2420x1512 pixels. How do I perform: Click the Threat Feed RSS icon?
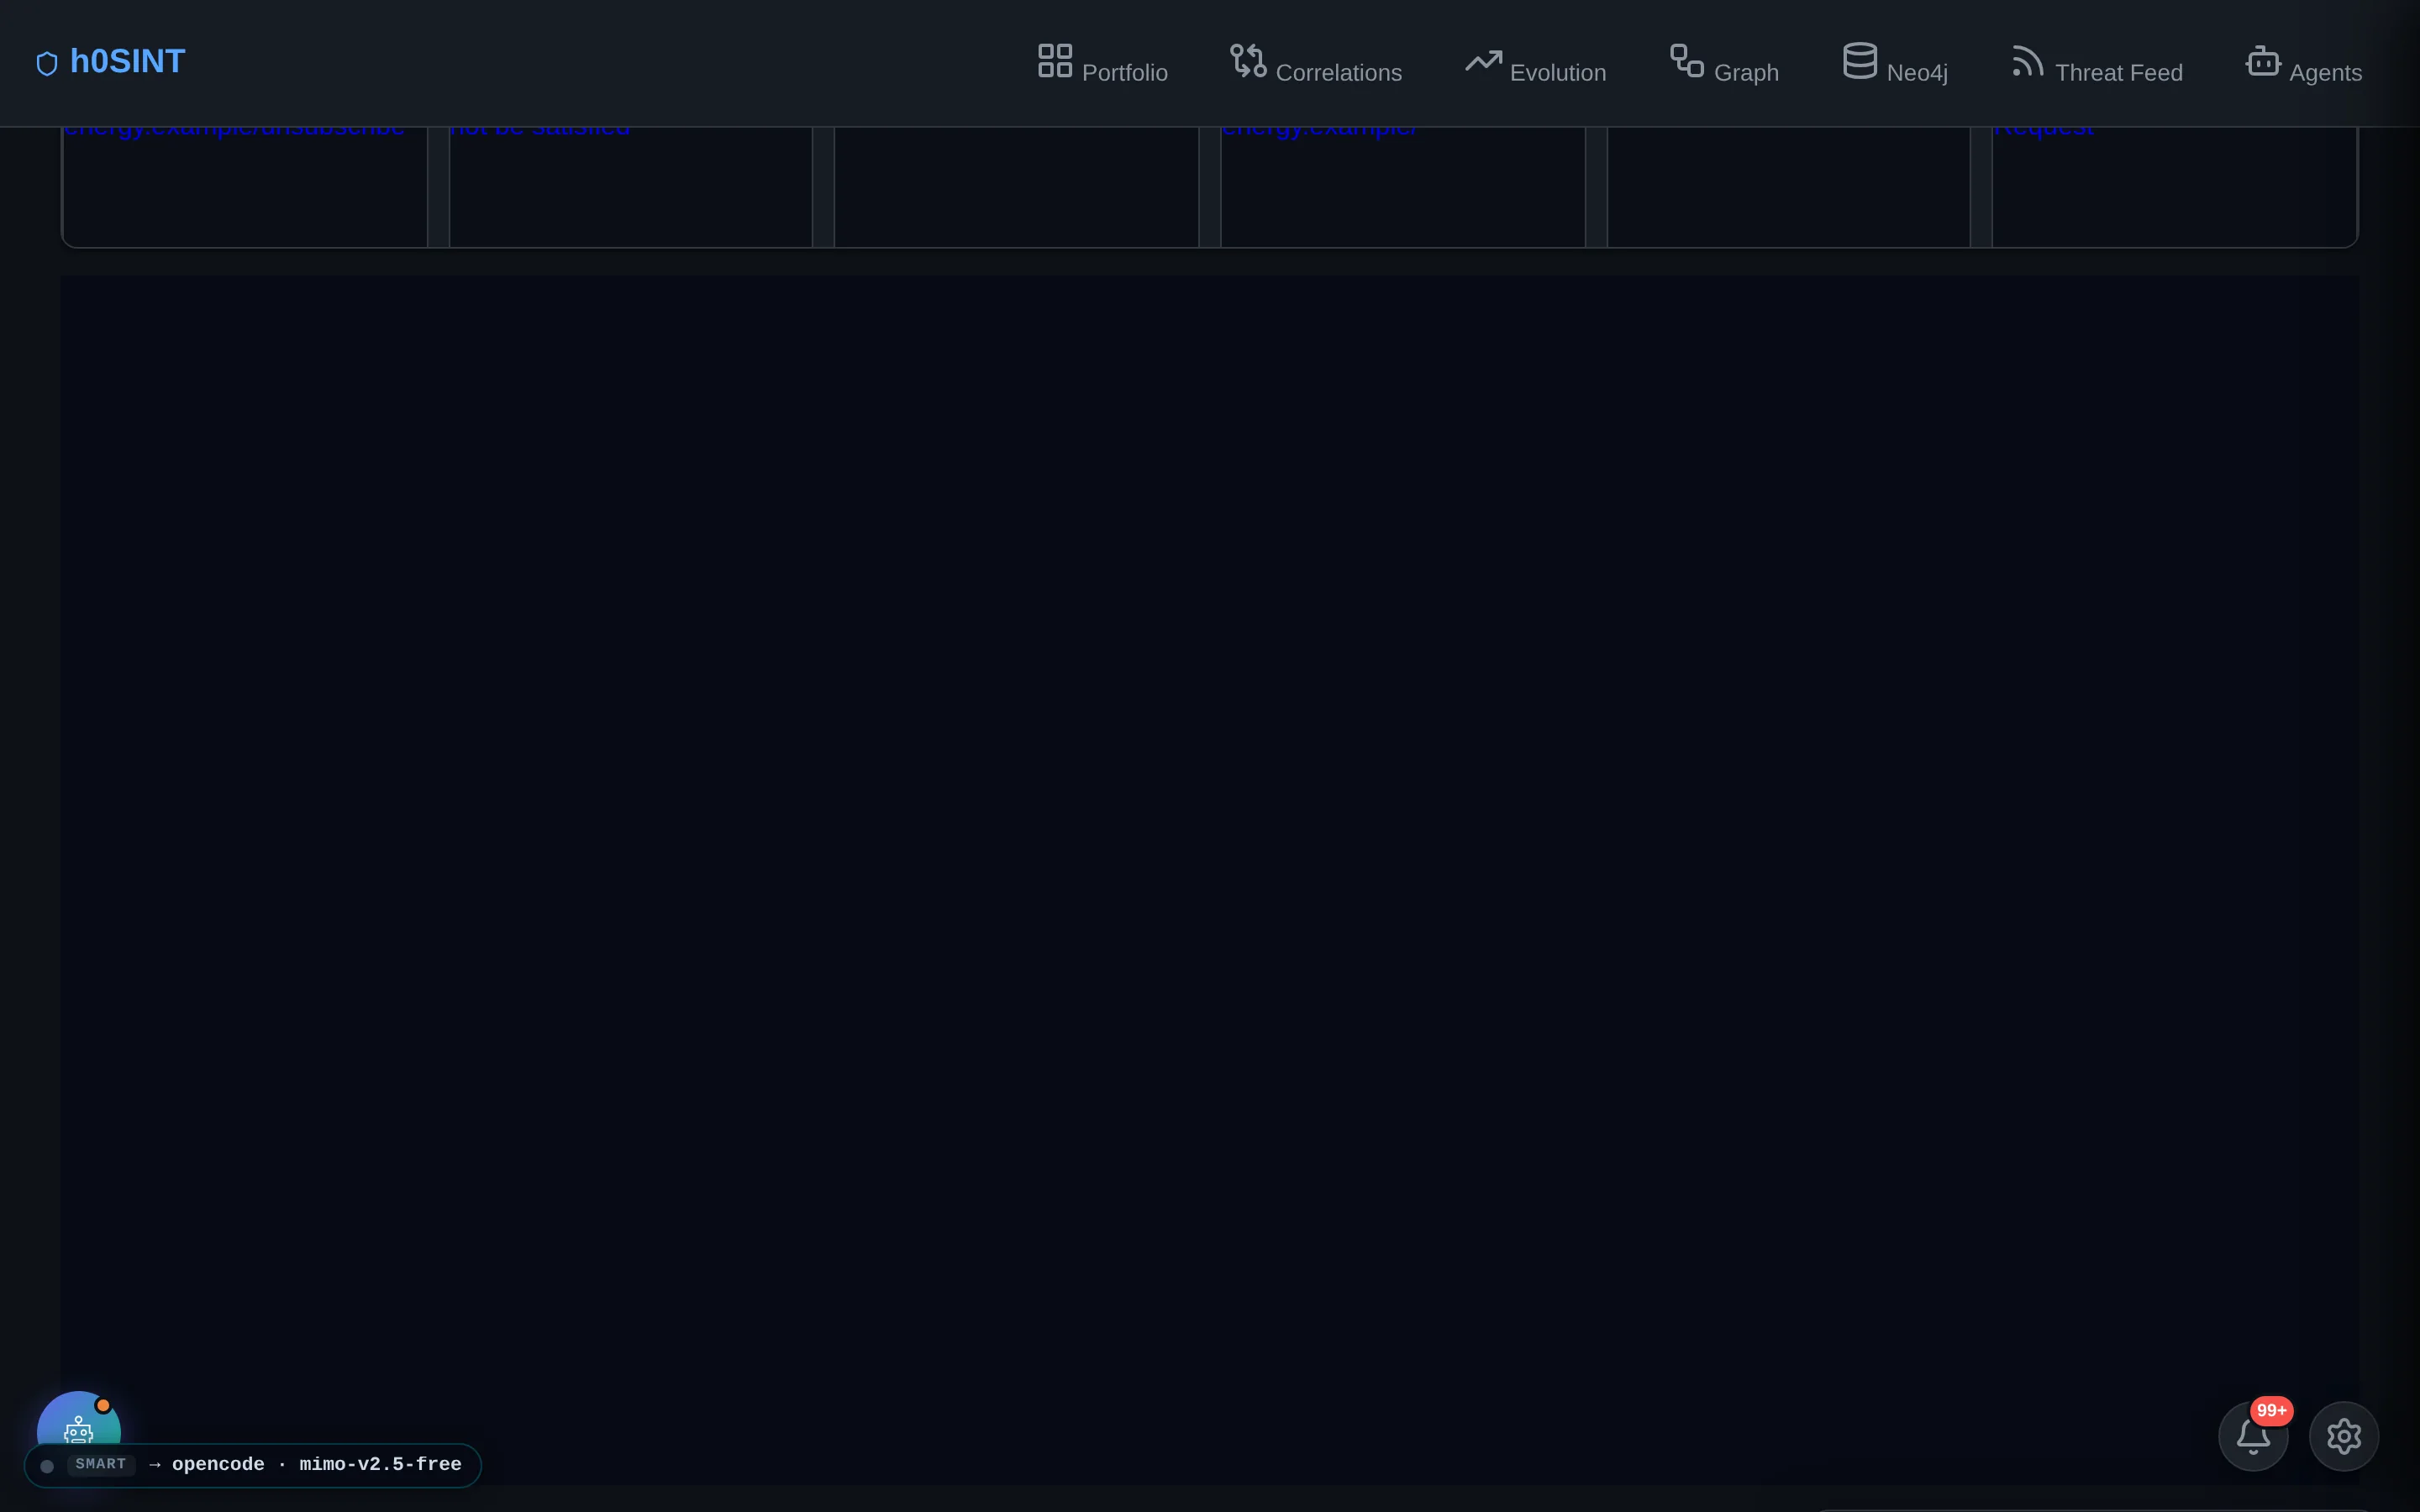[2028, 60]
